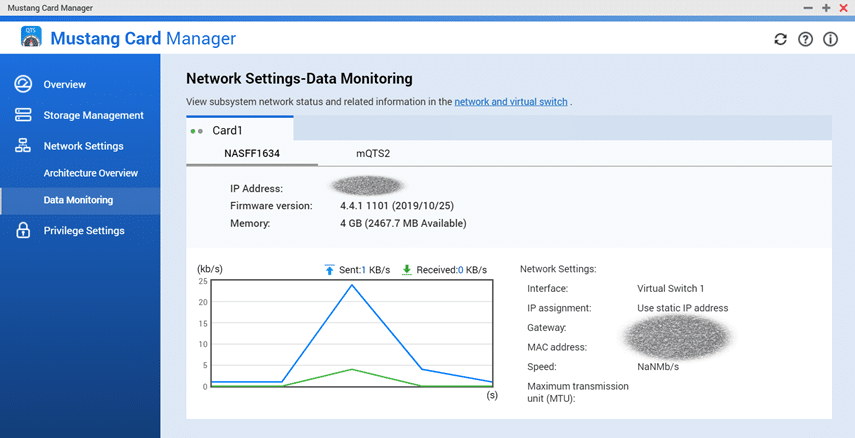Click the Maximum transmission unit (MTU) label
Screen dimensions: 855x438
[577, 392]
